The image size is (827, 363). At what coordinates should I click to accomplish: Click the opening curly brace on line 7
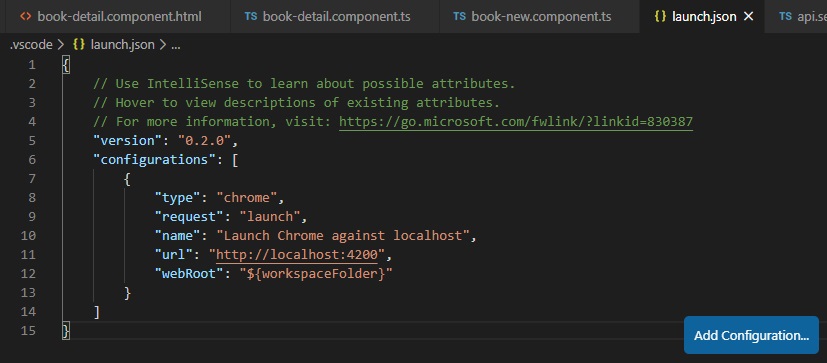[127, 179]
